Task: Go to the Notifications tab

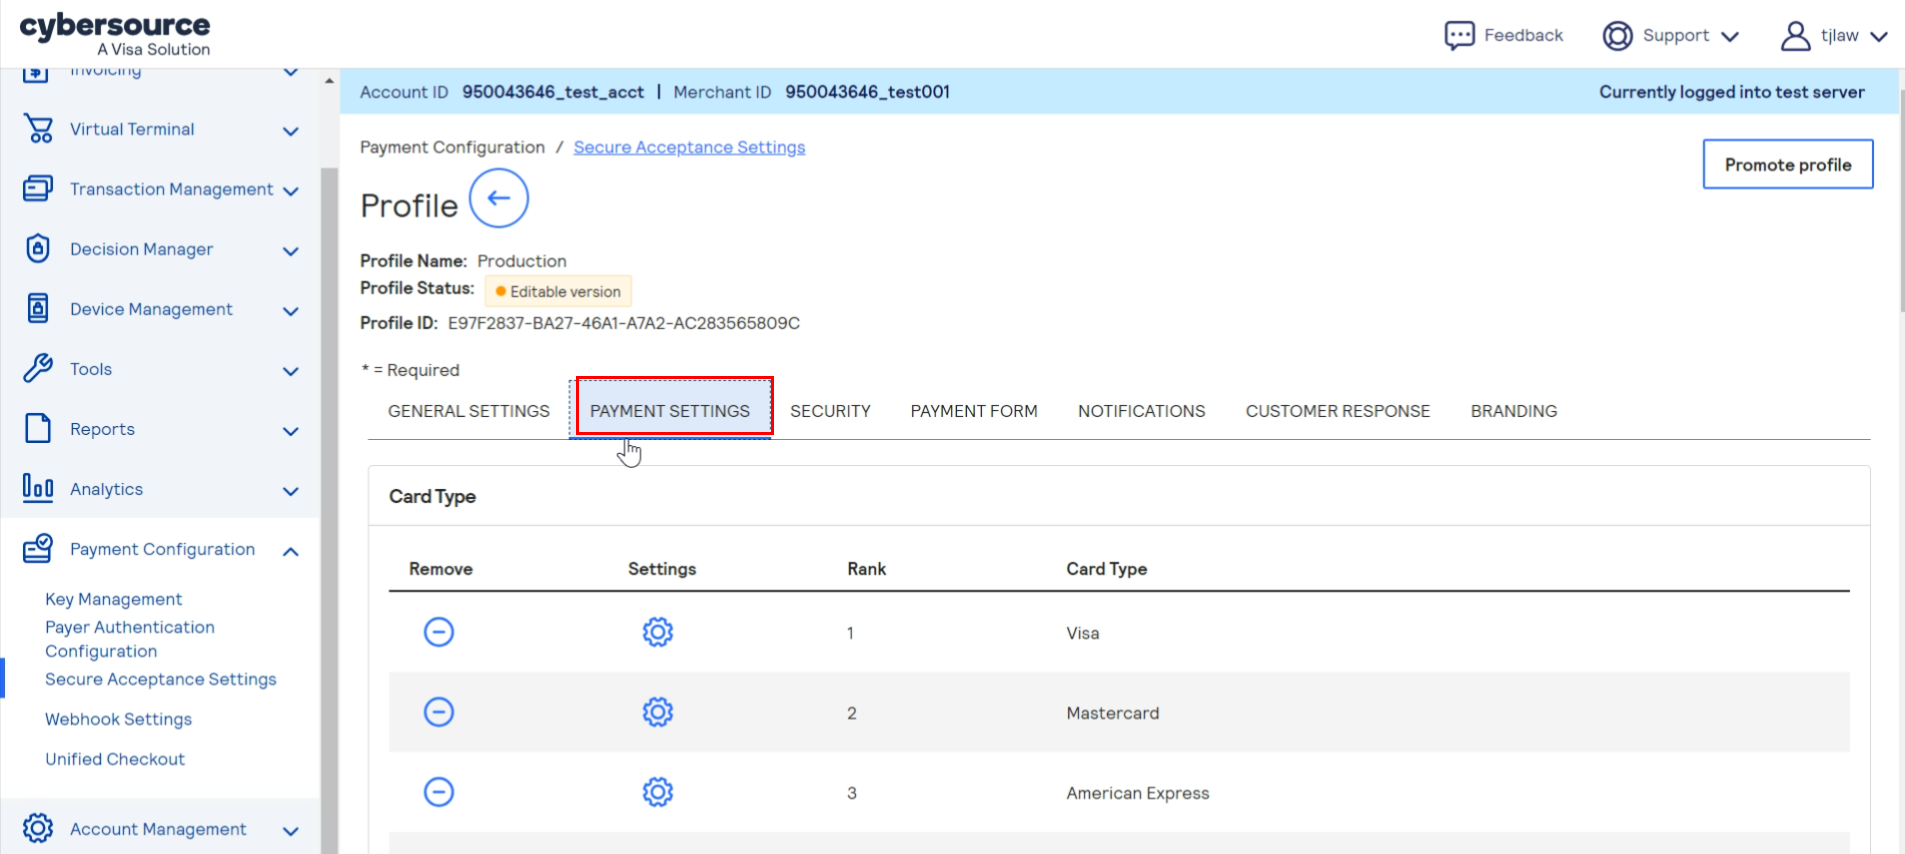Action: tap(1141, 411)
